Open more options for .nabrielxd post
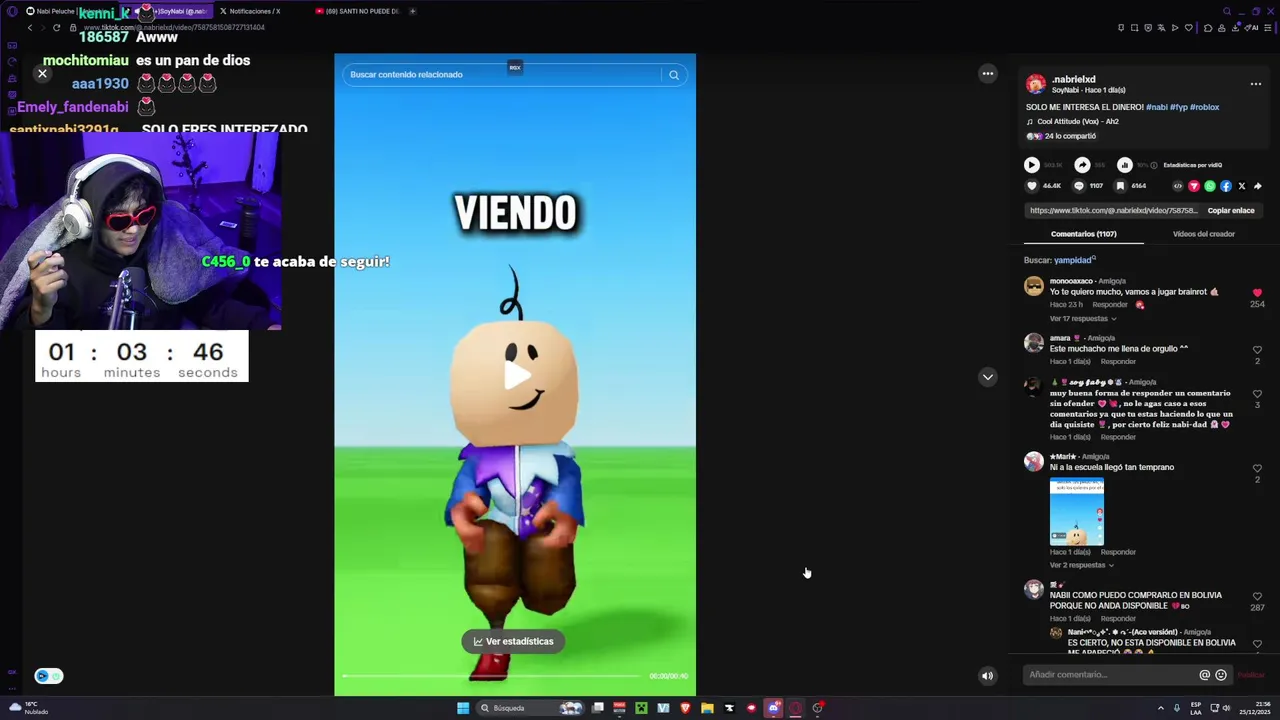The image size is (1280, 720). pyautogui.click(x=1256, y=84)
